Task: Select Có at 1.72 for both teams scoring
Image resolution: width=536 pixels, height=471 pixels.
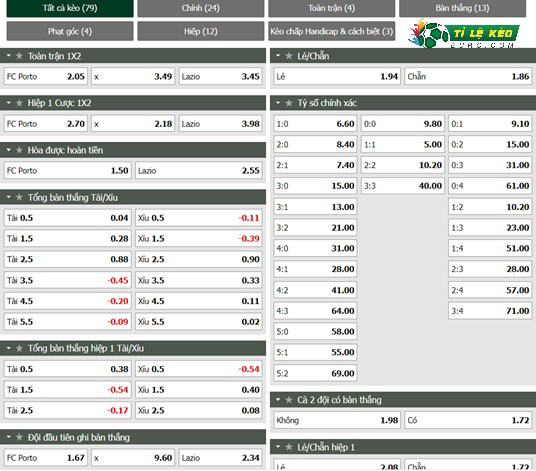Action: [x=468, y=420]
